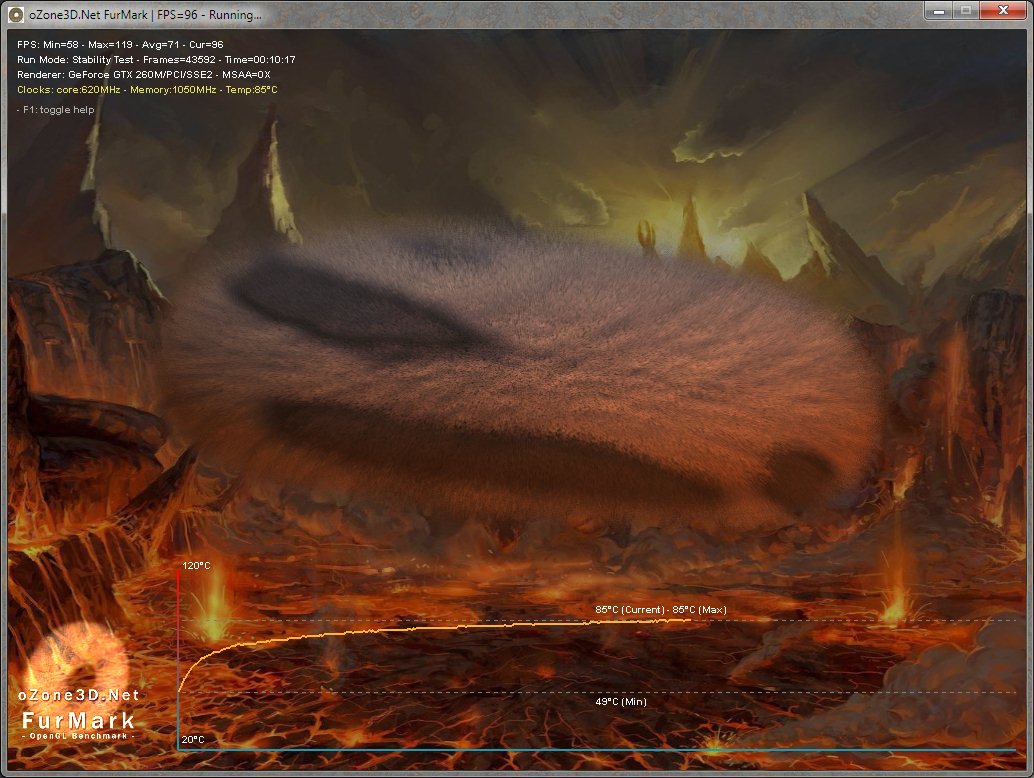The height and width of the screenshot is (778, 1034).
Task: Click the FurMark app icon in title bar
Action: pyautogui.click(x=16, y=14)
